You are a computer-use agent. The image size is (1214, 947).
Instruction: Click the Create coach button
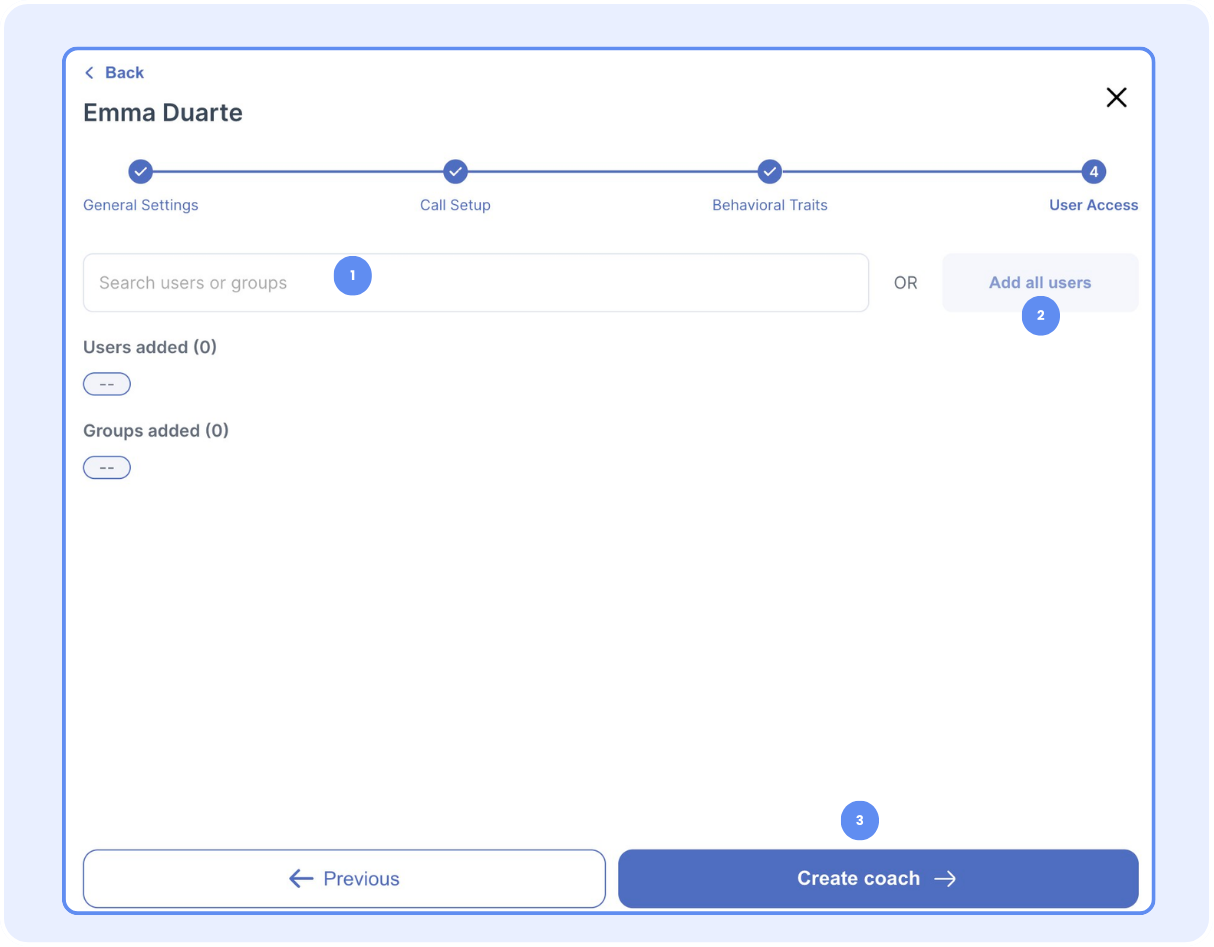coord(877,879)
